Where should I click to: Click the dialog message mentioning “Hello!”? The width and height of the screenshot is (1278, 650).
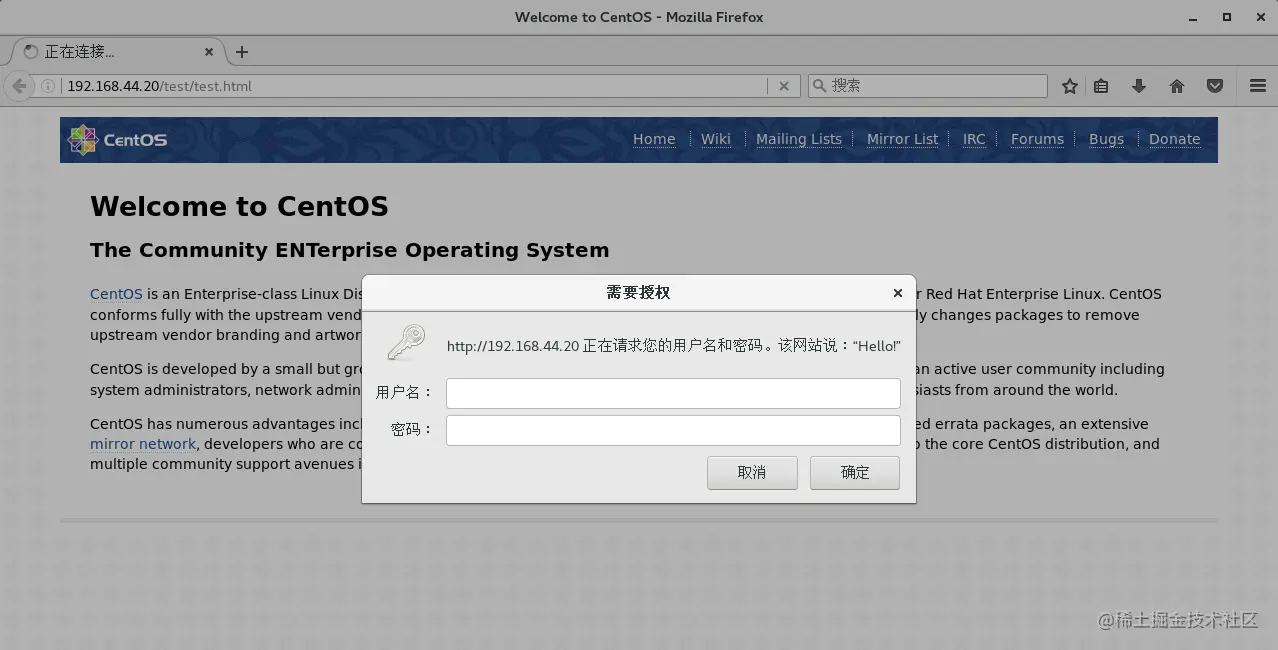(674, 346)
